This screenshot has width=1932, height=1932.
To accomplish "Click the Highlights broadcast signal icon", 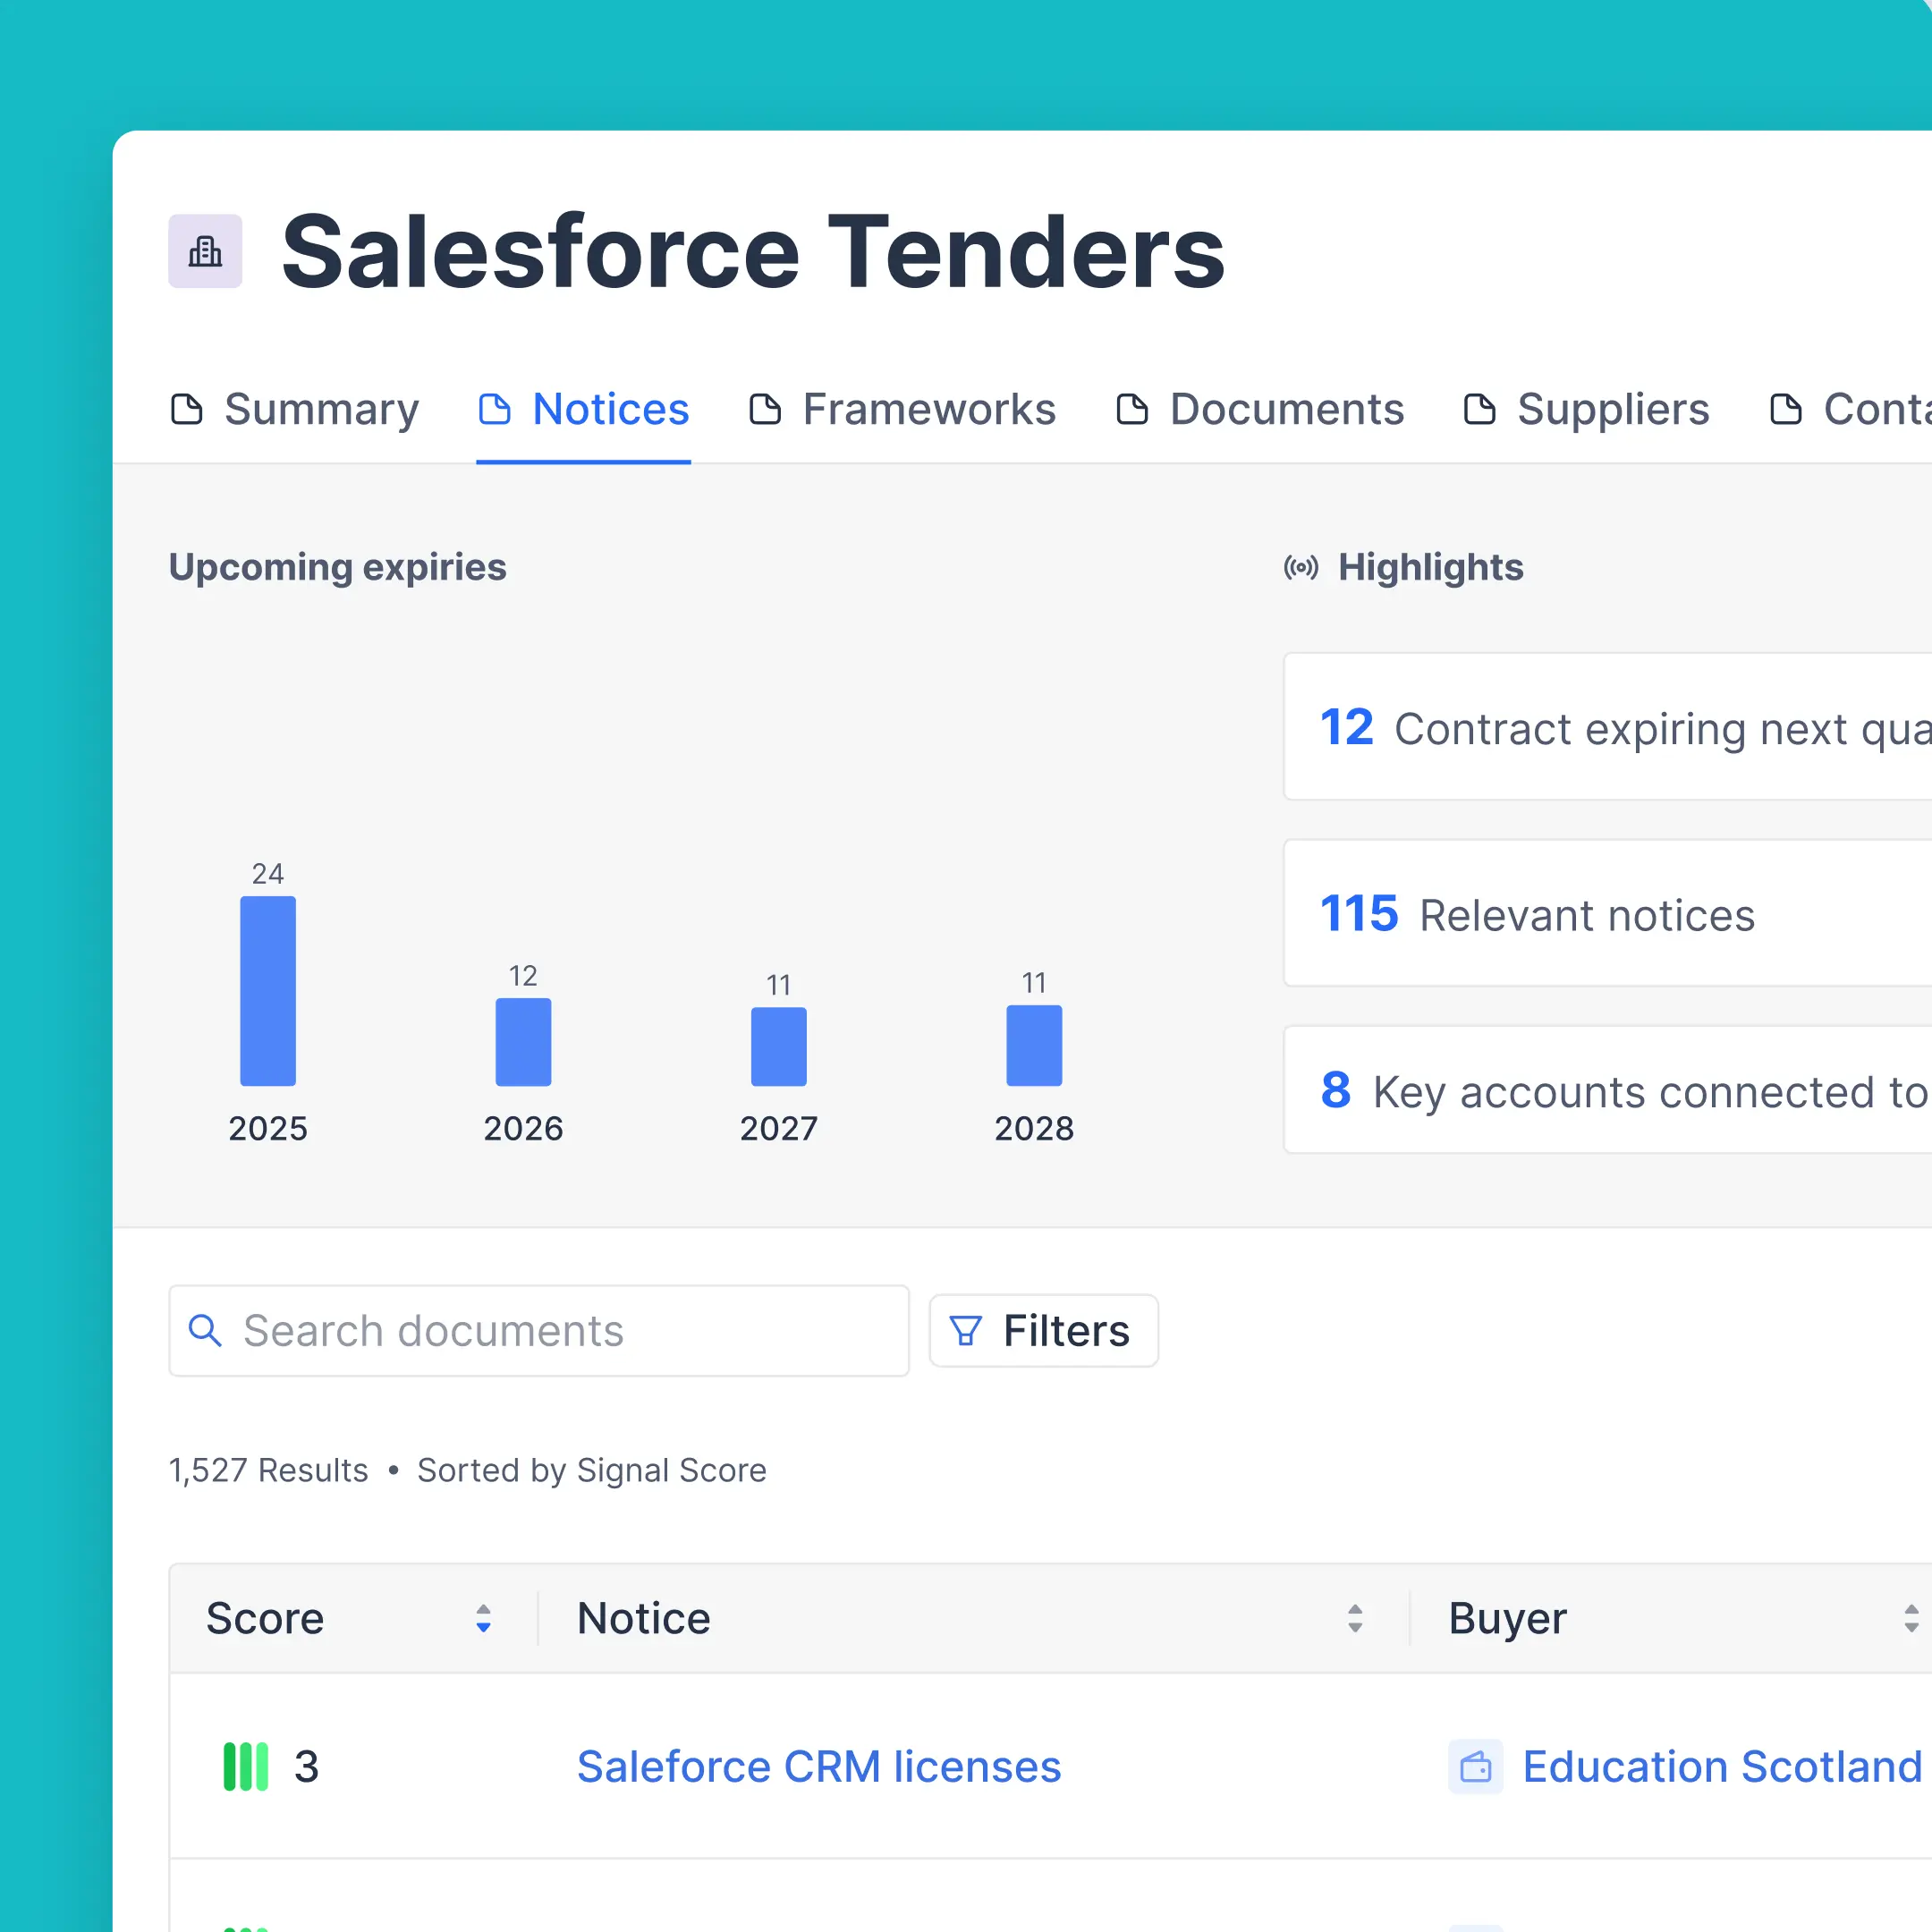I will 1301,568.
